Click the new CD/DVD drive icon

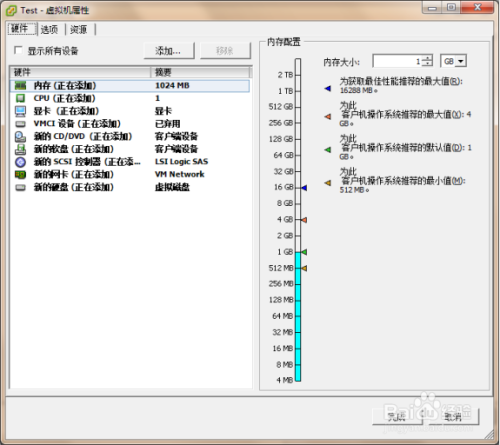20,136
